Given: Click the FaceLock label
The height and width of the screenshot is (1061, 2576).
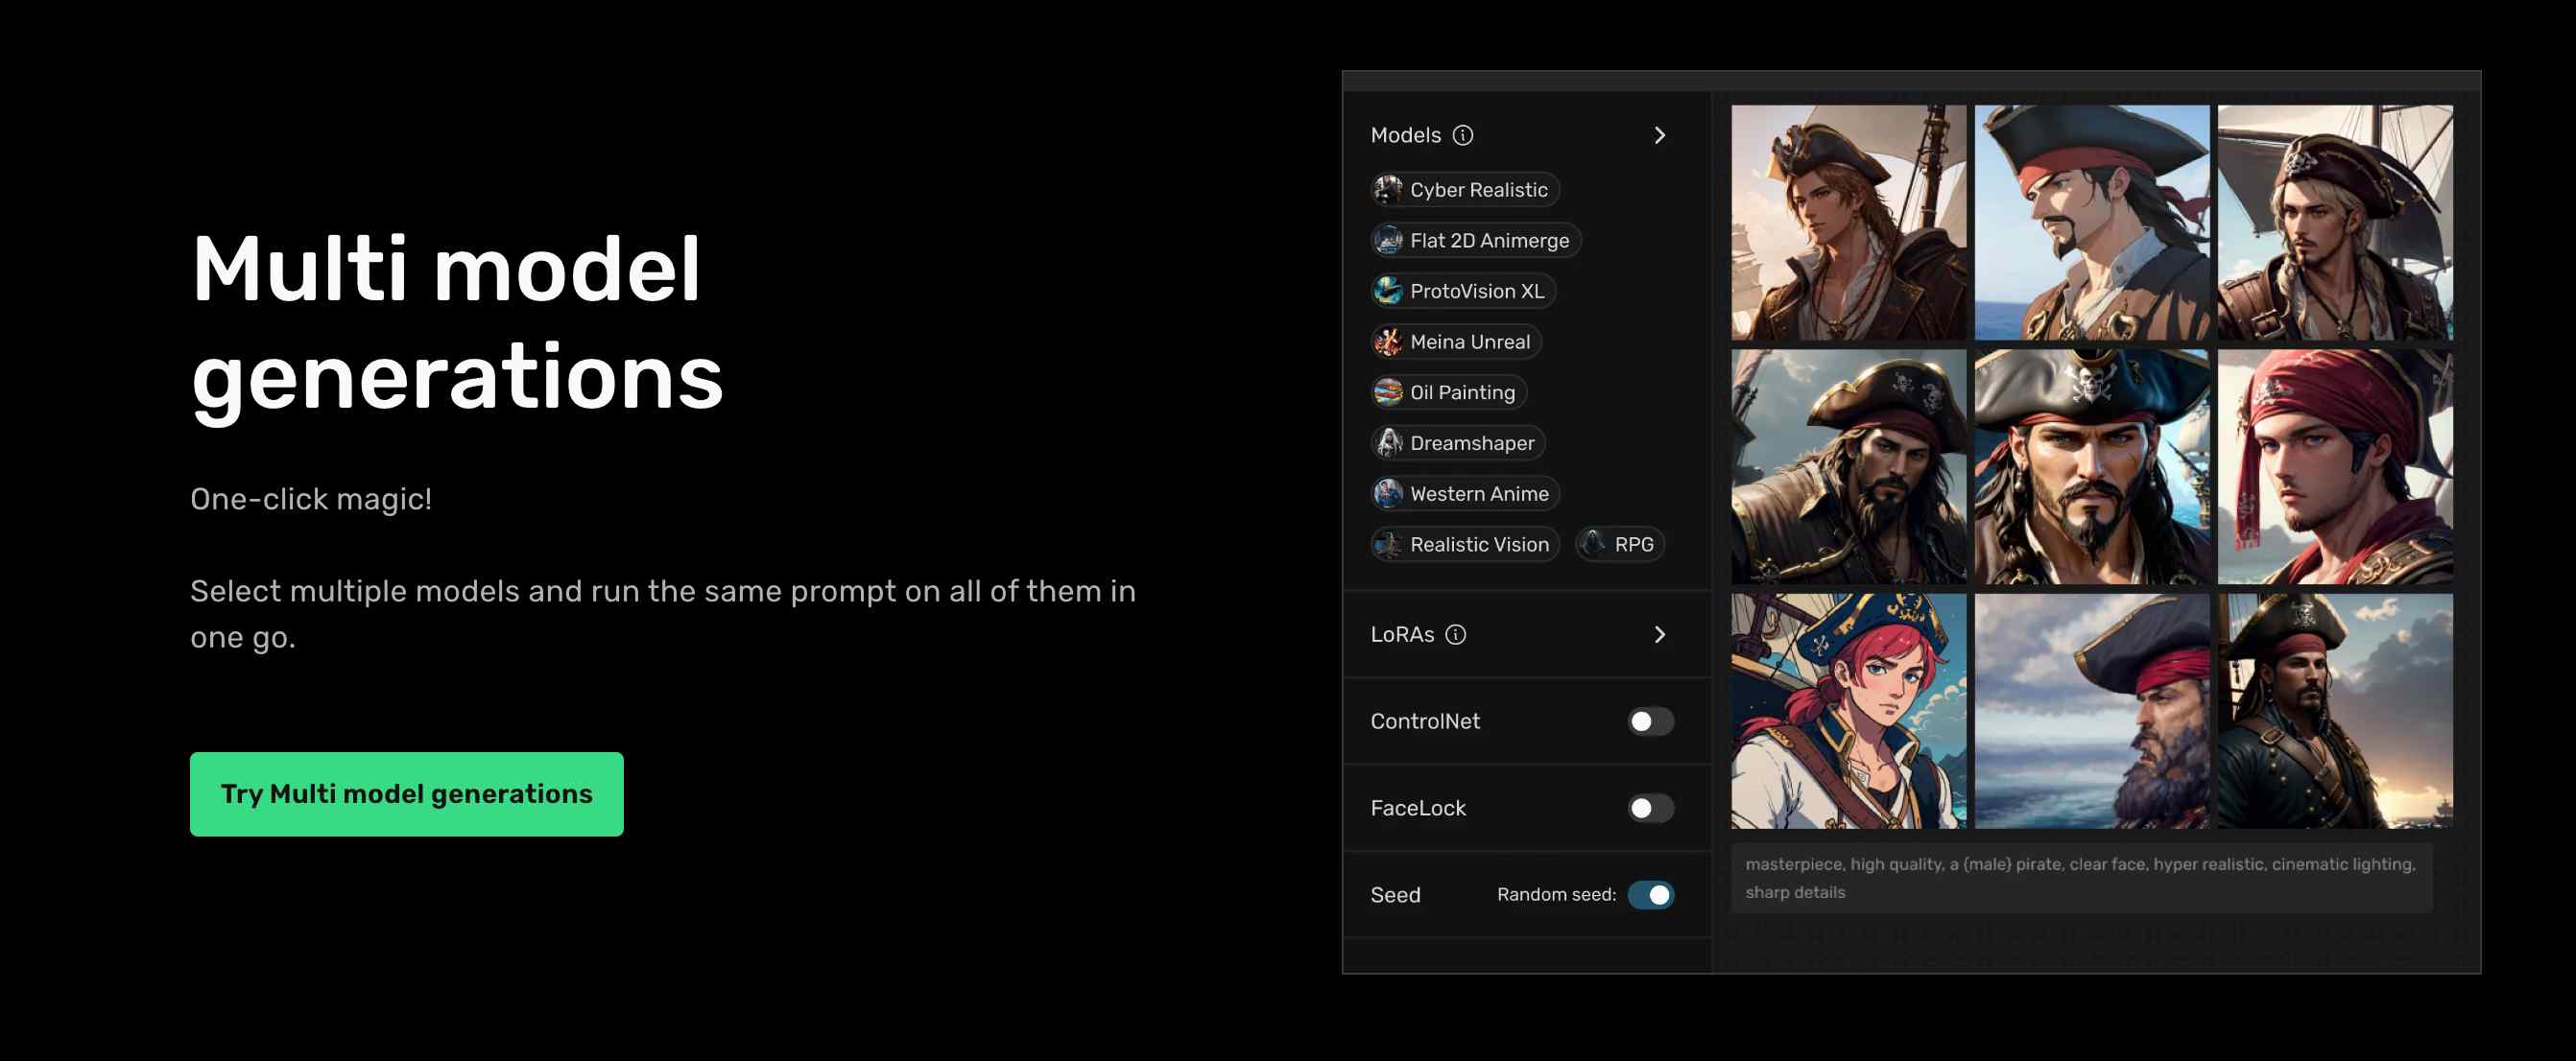Looking at the screenshot, I should (x=1418, y=808).
